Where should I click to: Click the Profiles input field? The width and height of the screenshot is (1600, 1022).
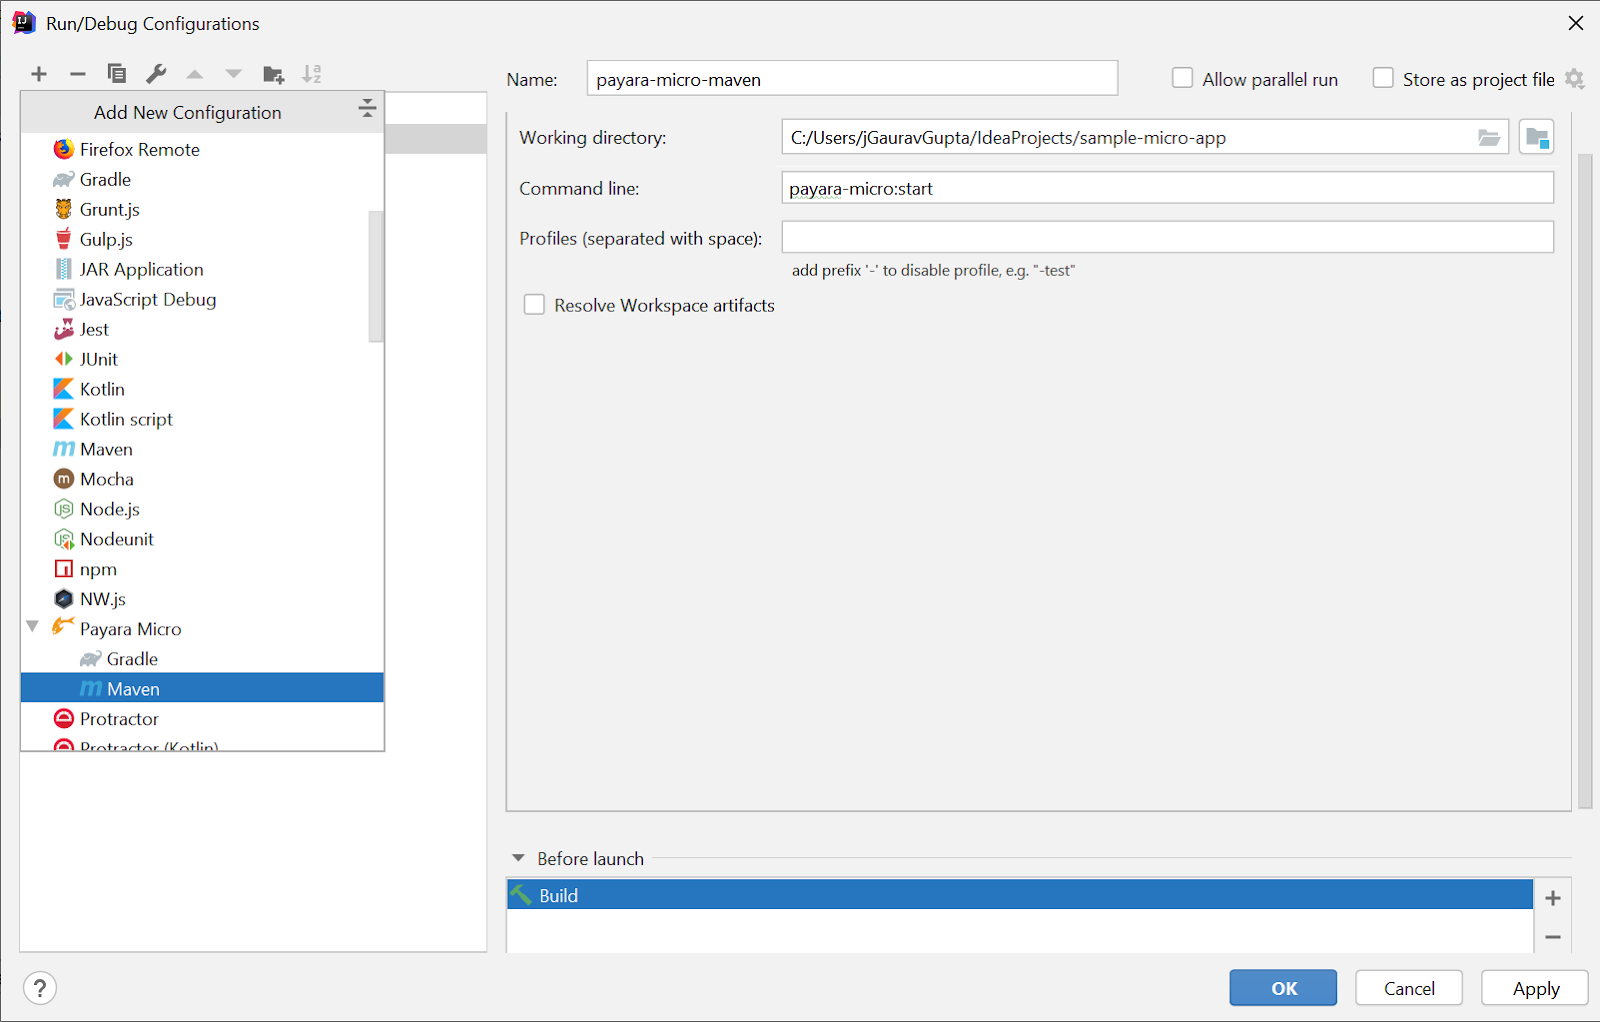[1167, 237]
